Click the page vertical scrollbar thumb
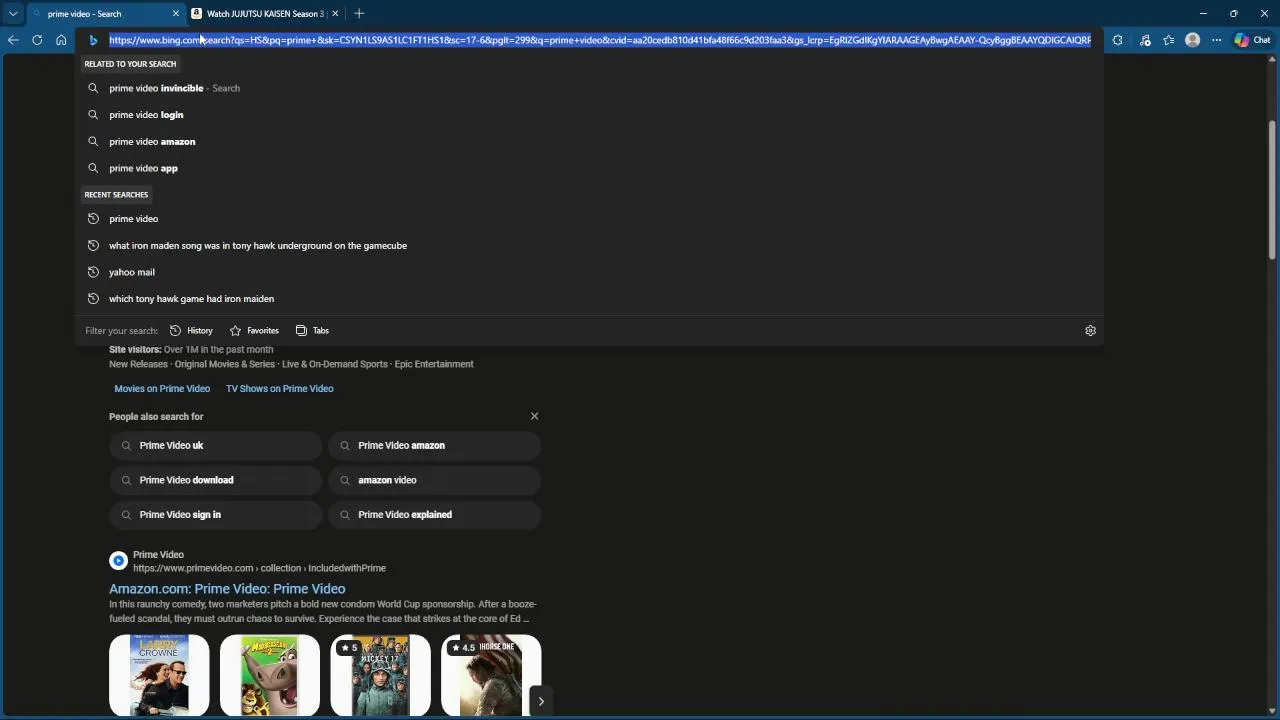 click(x=1272, y=189)
